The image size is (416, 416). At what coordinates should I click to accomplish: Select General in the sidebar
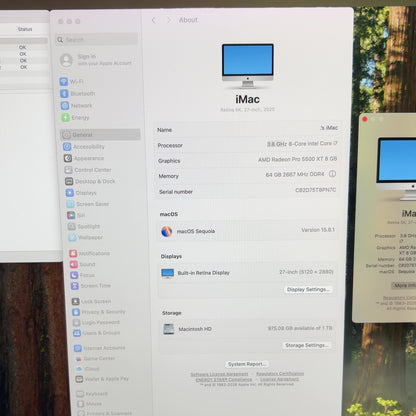click(x=100, y=135)
